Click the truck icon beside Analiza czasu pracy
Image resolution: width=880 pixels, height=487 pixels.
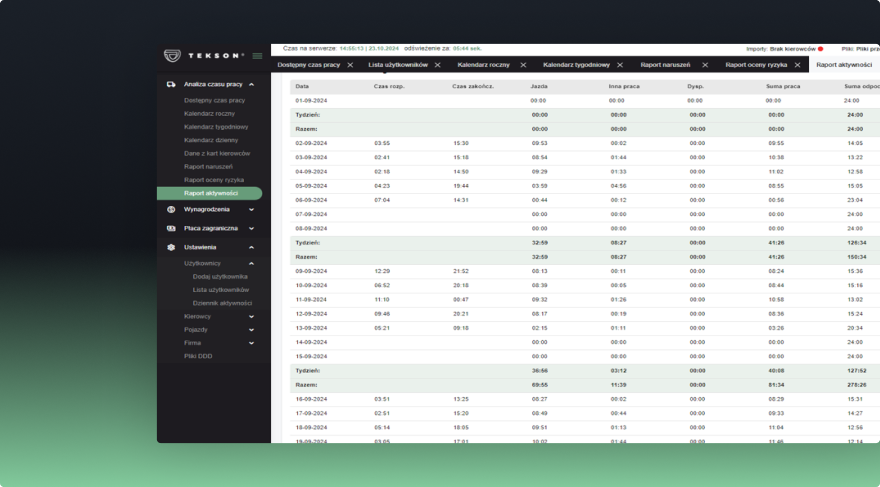pos(171,85)
